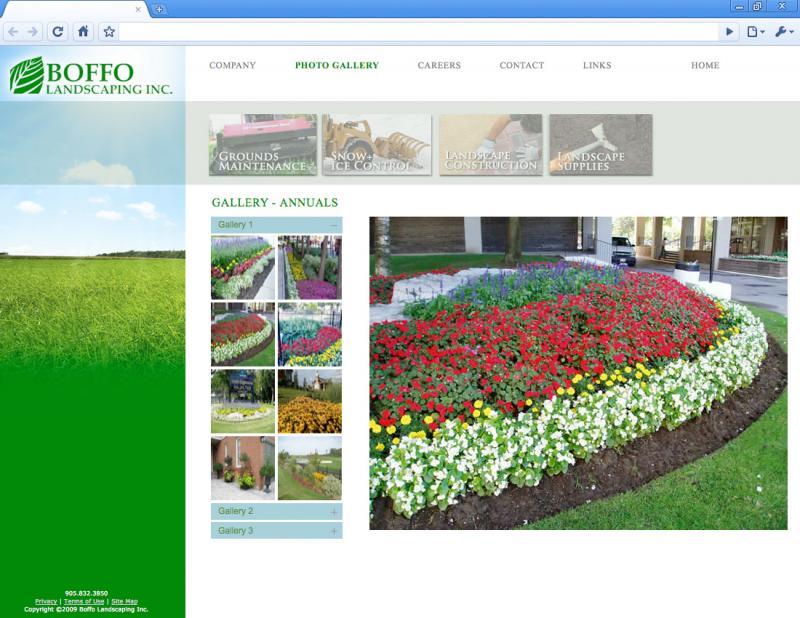Go to the Careers page
This screenshot has height=618, width=800.
click(x=439, y=66)
